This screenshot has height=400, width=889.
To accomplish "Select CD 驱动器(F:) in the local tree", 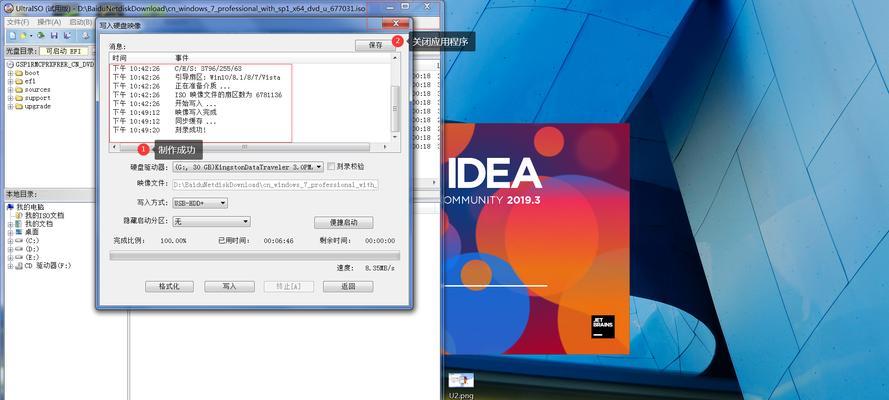I will (43, 266).
